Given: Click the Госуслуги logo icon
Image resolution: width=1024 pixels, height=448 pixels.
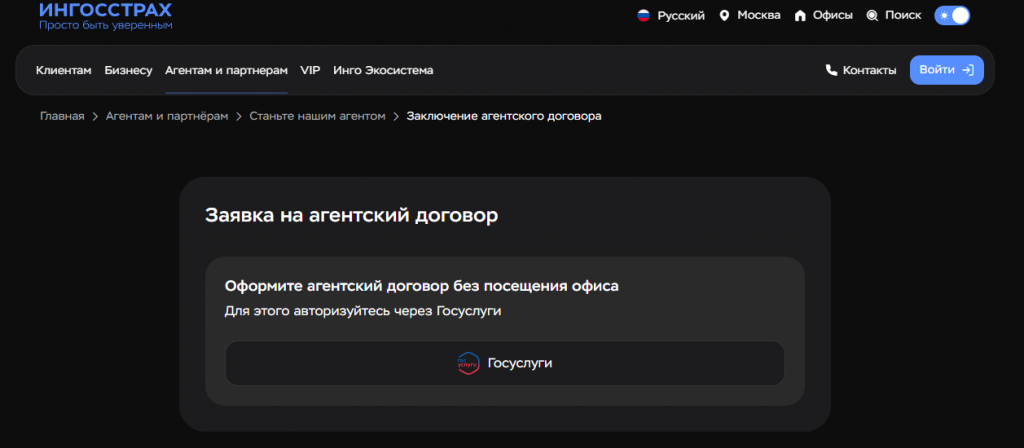Looking at the screenshot, I should click(468, 362).
